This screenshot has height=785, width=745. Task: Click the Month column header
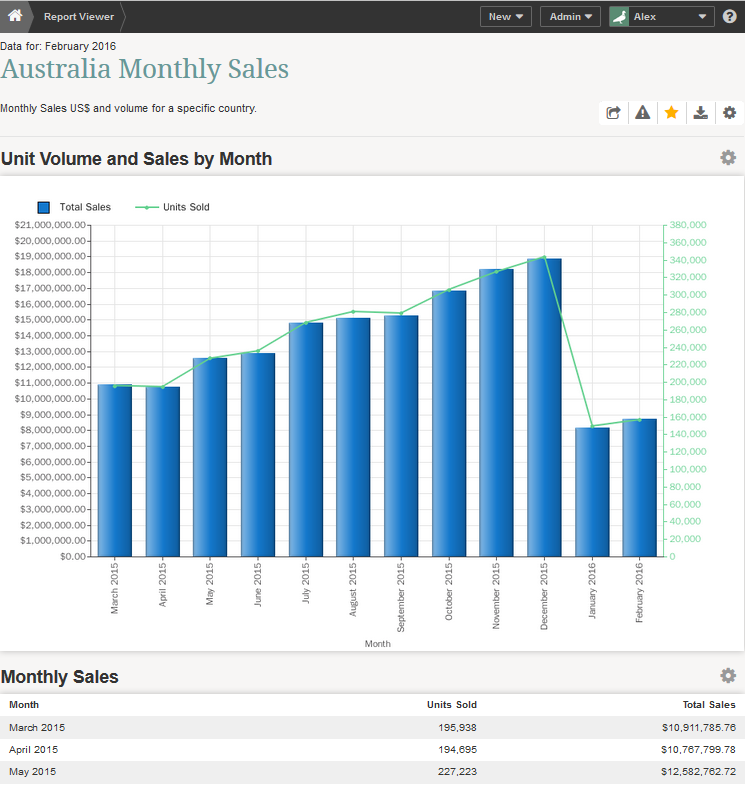(x=24, y=705)
